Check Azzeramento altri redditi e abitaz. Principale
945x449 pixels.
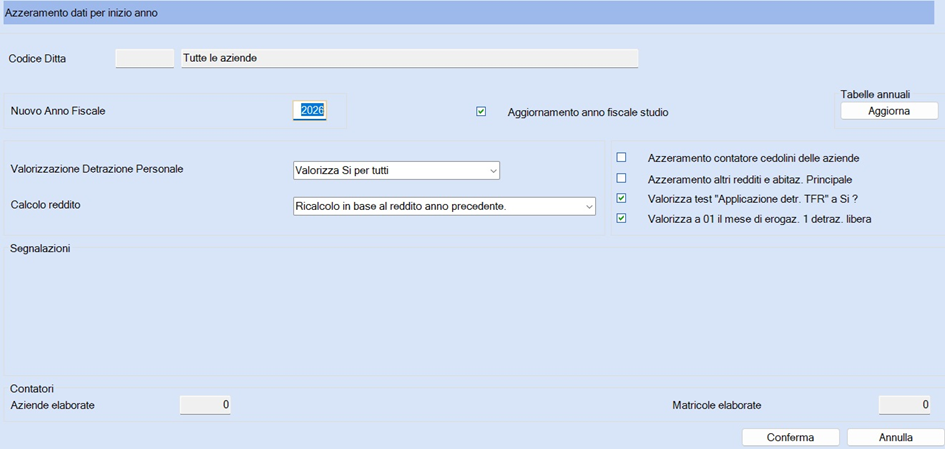point(621,178)
